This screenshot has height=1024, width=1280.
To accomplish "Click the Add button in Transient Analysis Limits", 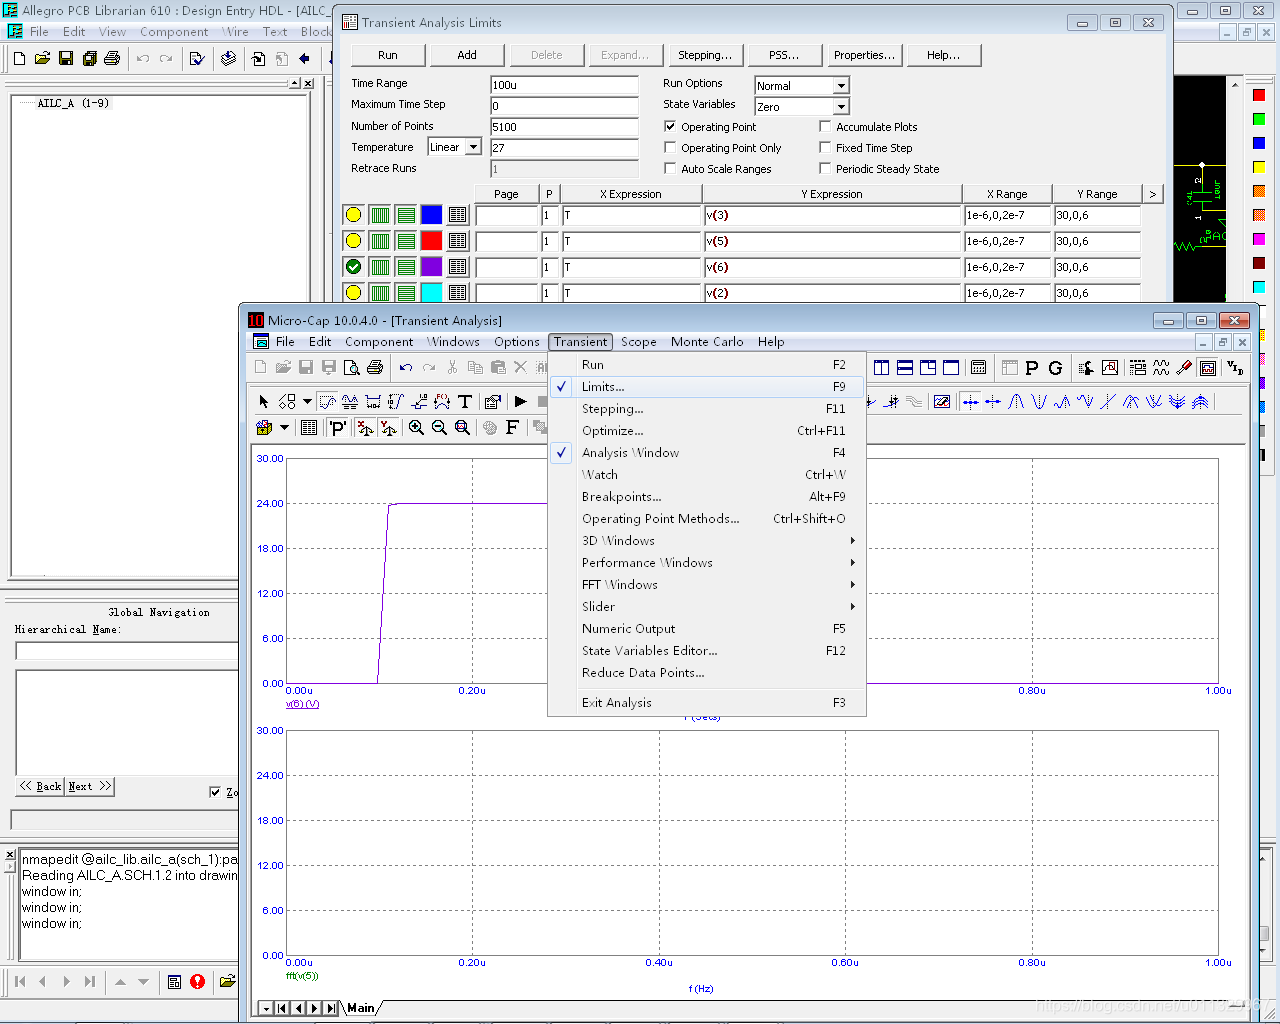I will tap(467, 55).
